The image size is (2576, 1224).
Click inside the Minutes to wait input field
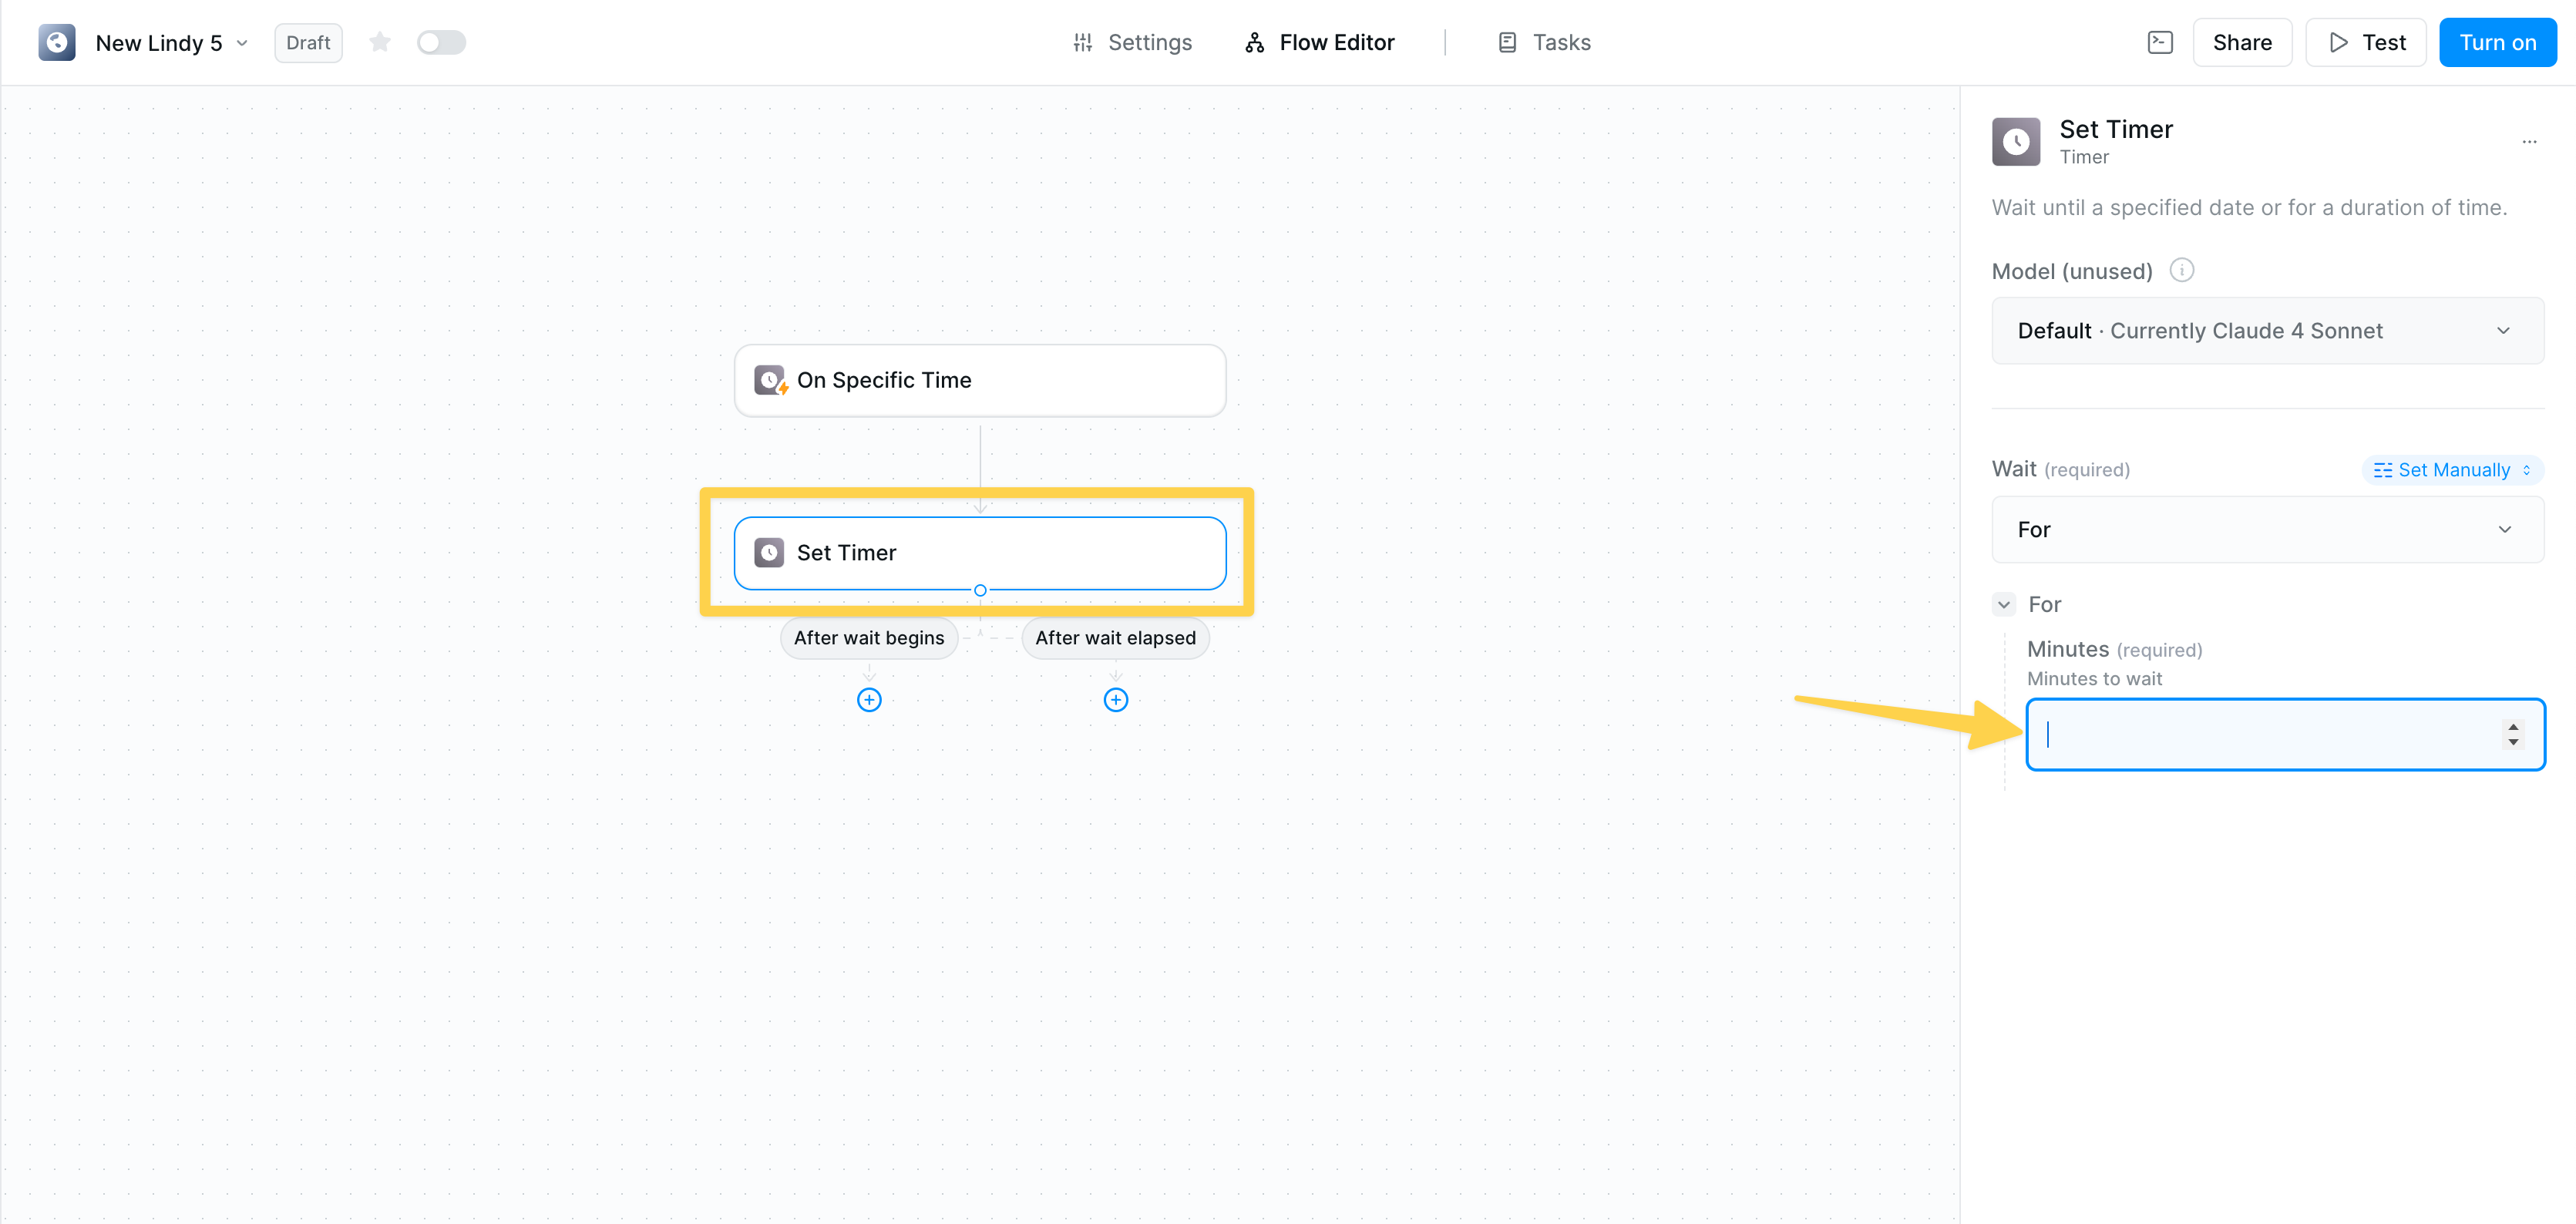pos(2250,734)
